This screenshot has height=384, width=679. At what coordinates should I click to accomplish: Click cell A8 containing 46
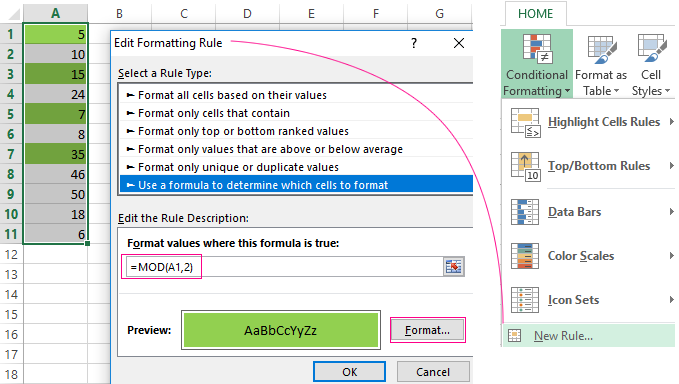tap(55, 174)
